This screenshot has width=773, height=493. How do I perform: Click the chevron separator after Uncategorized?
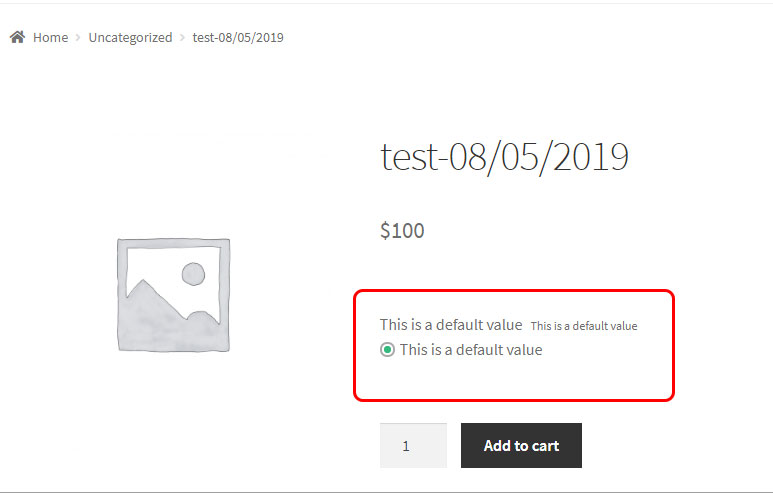[x=182, y=37]
